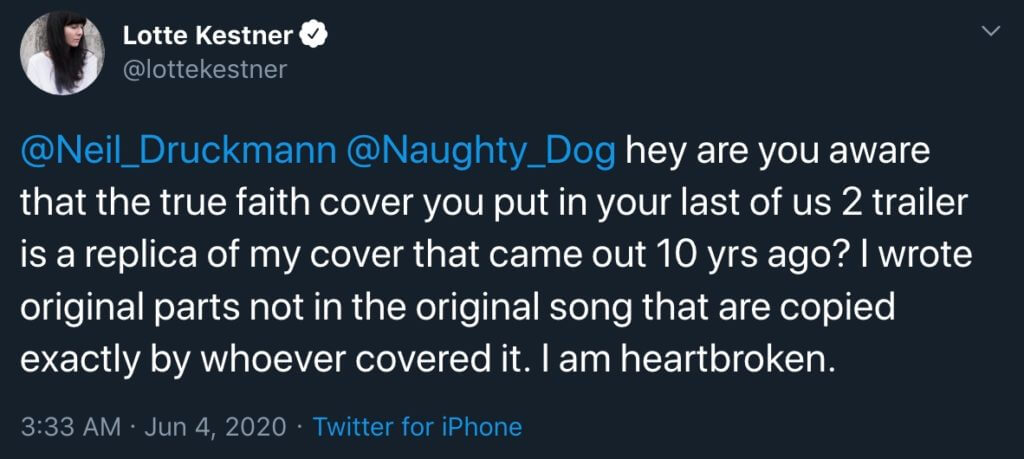This screenshot has height=459, width=1024.
Task: Click the 3:33 AM timestamp
Action: (x=71, y=427)
